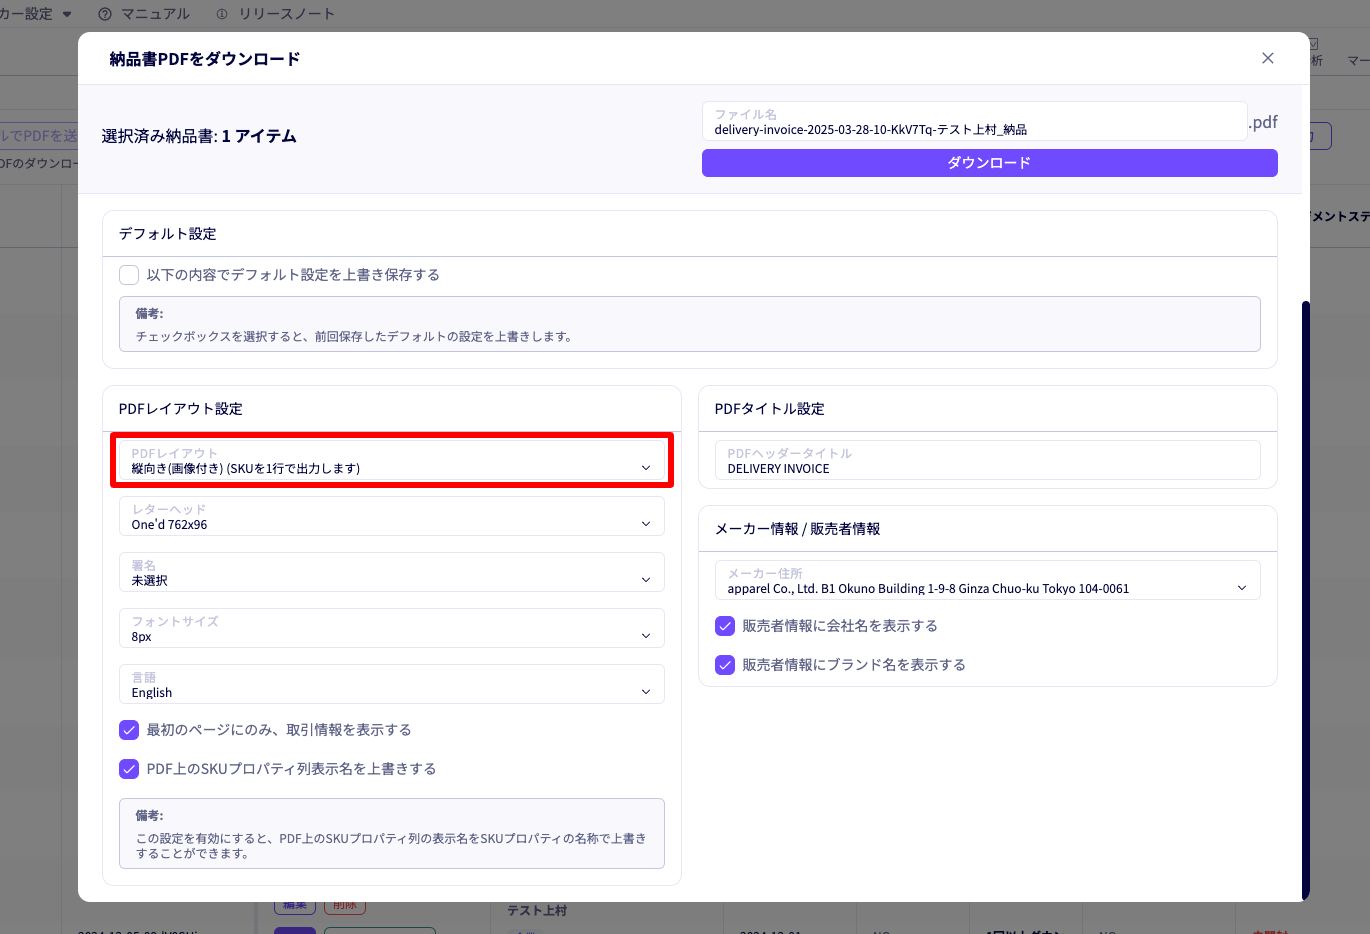Uncheck 販売者情報にブランド名を表示する

[725, 665]
